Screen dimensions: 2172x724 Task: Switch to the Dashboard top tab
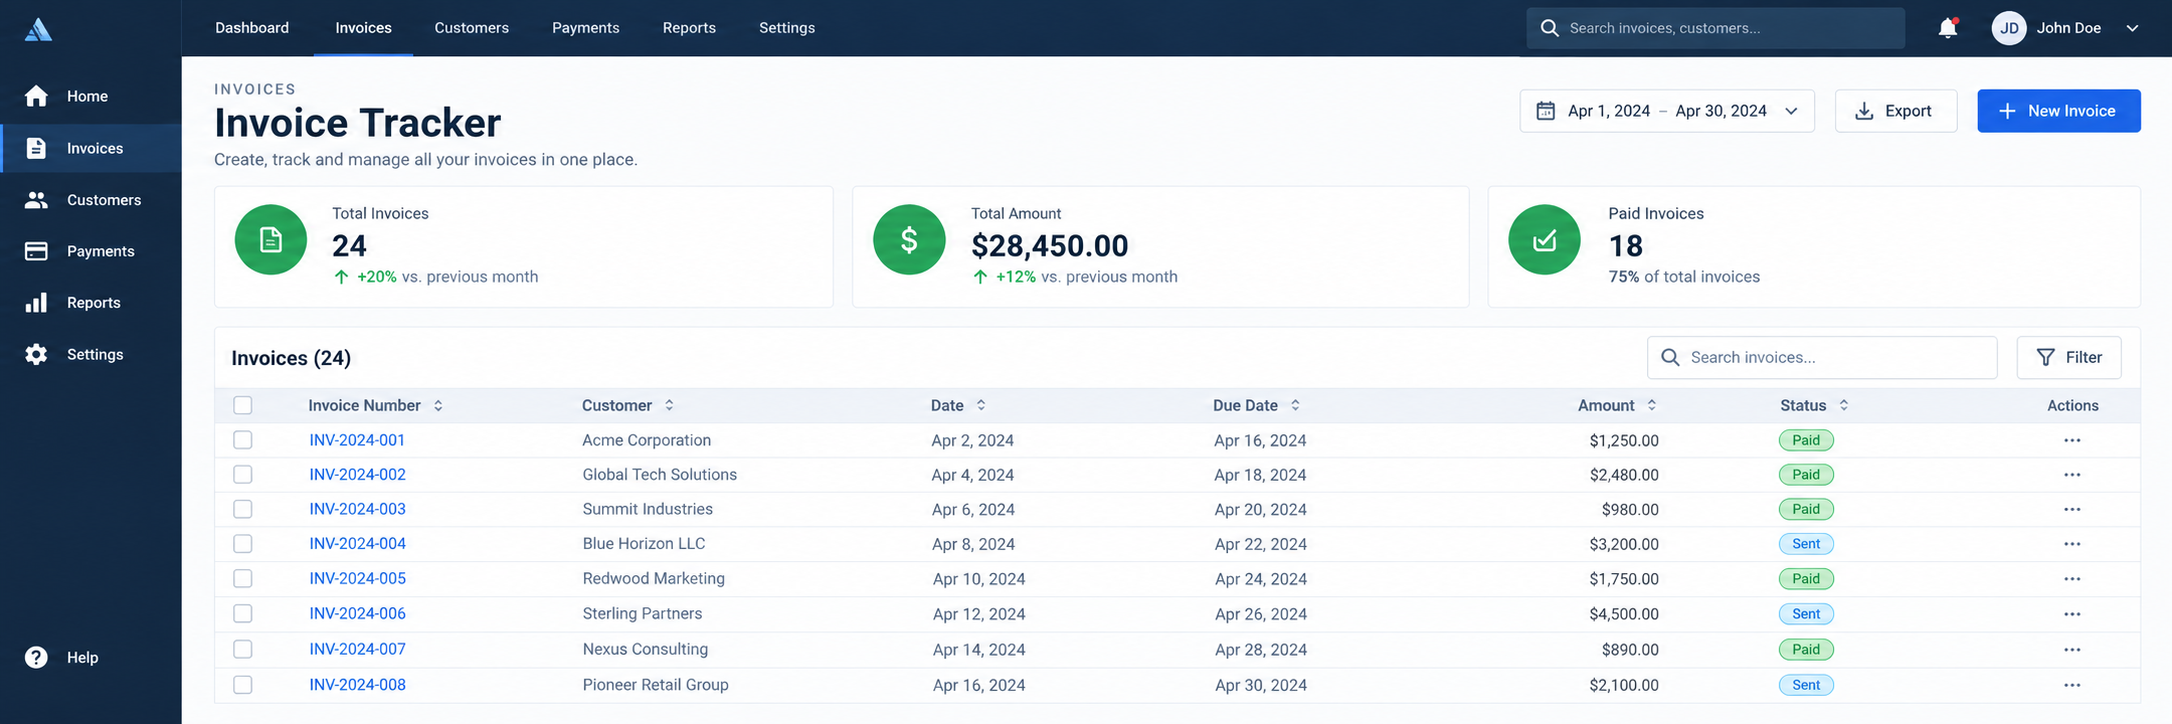tap(252, 28)
